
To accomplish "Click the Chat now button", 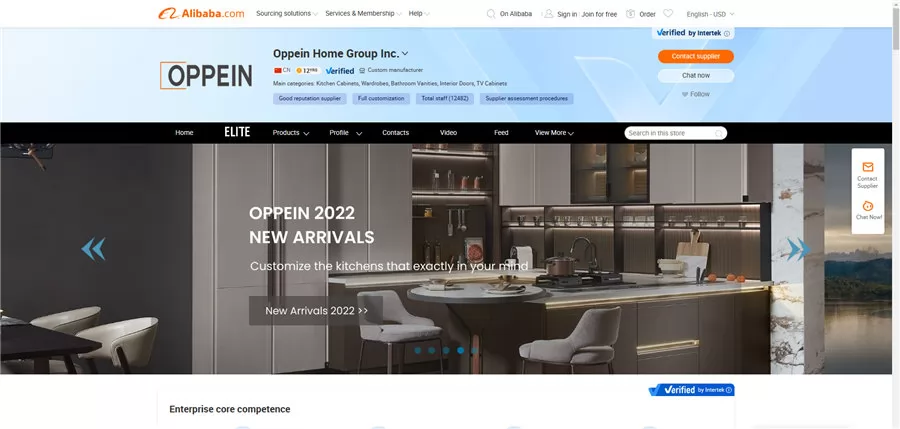I will (x=696, y=76).
